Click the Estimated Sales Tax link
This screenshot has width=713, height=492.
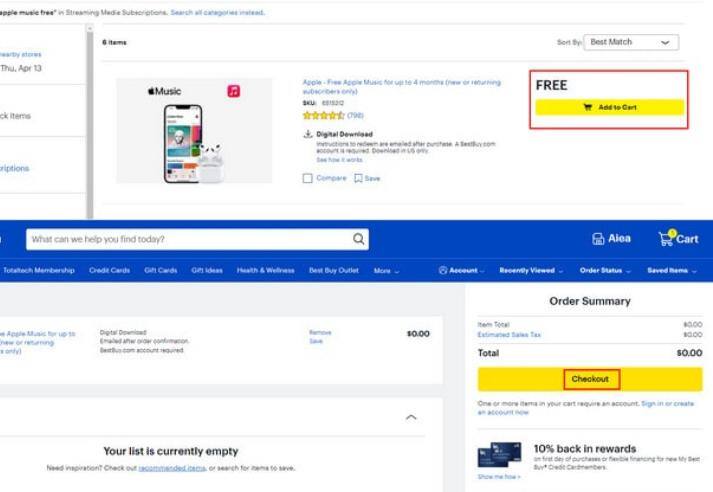[x=509, y=335]
